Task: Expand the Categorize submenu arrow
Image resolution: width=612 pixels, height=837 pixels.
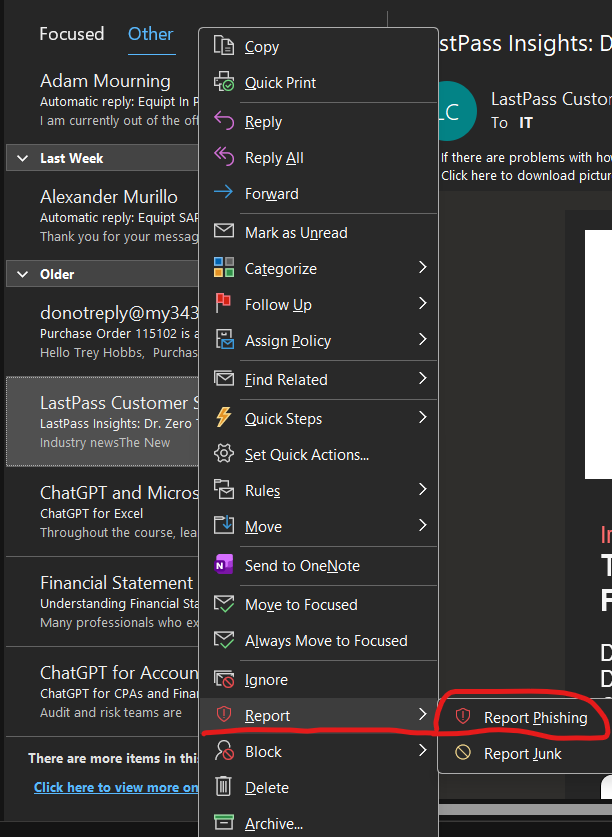Action: (x=422, y=267)
